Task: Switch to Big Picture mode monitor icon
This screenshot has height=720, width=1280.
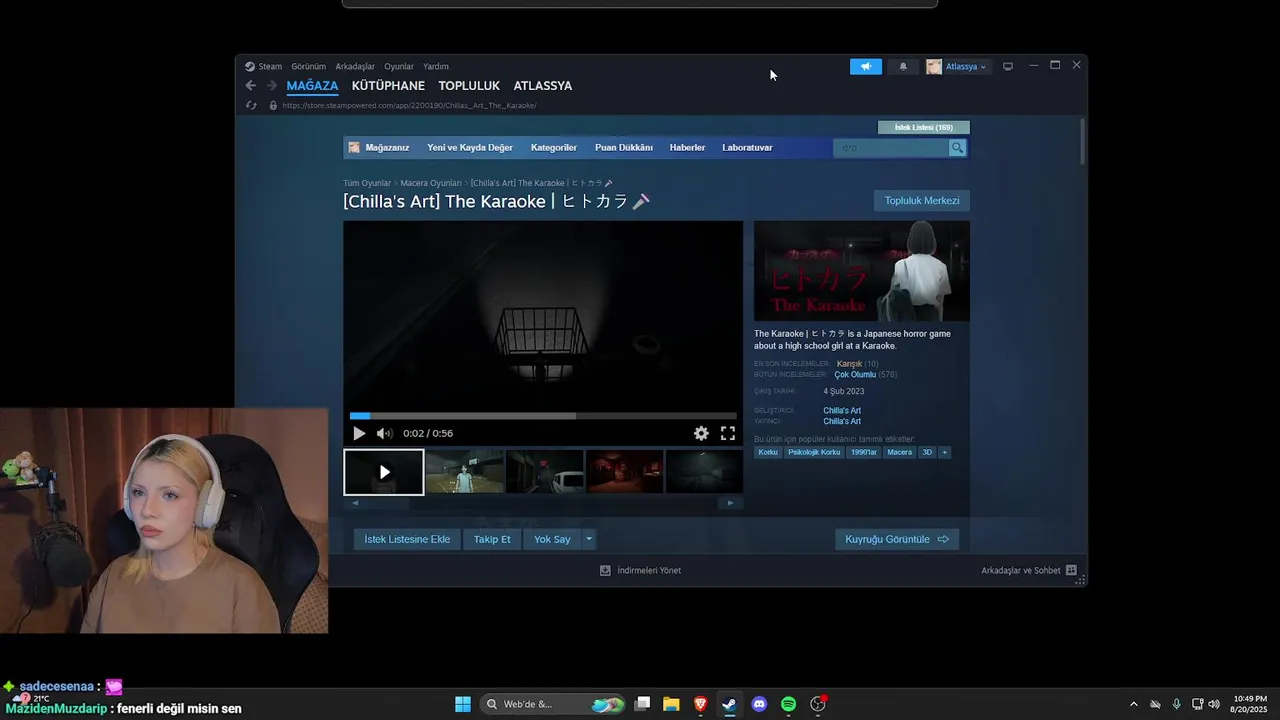Action: click(x=1008, y=66)
